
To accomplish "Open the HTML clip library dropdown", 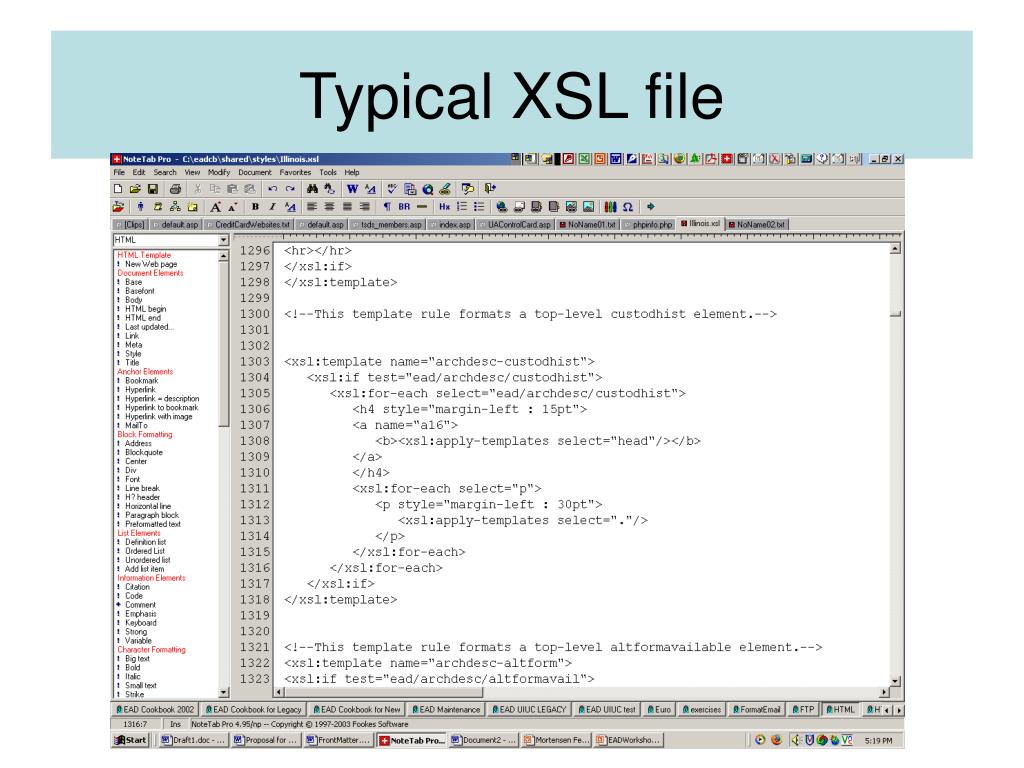I will [x=223, y=240].
